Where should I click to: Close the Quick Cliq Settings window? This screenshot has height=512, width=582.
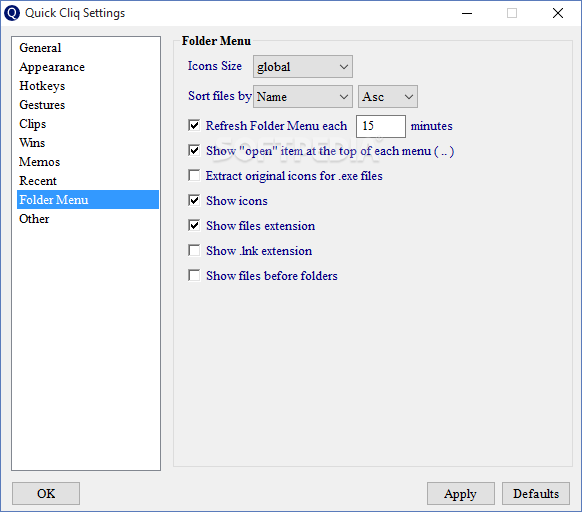558,13
